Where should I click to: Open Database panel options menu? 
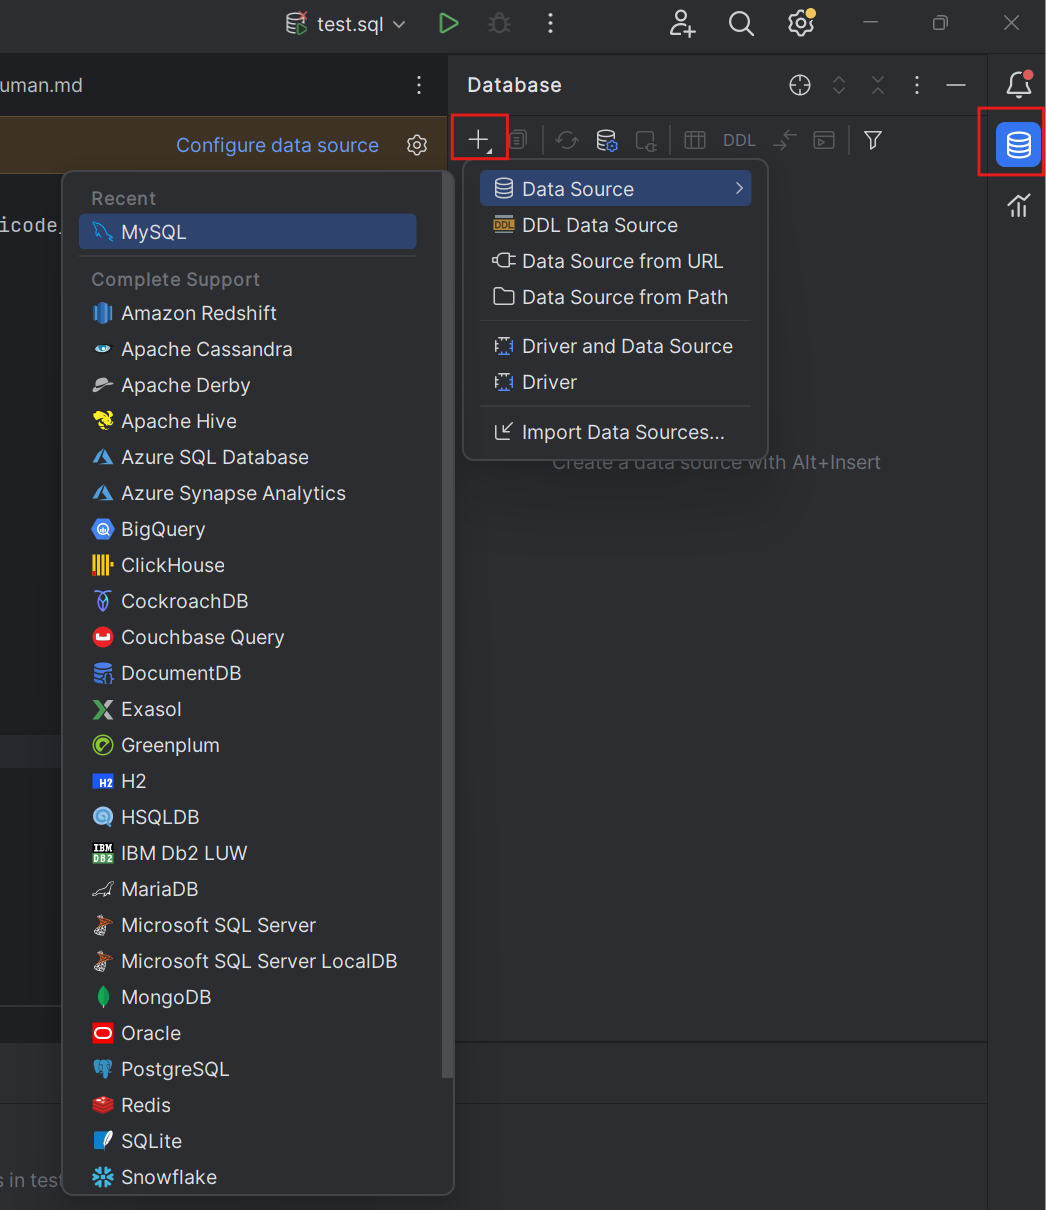click(917, 85)
